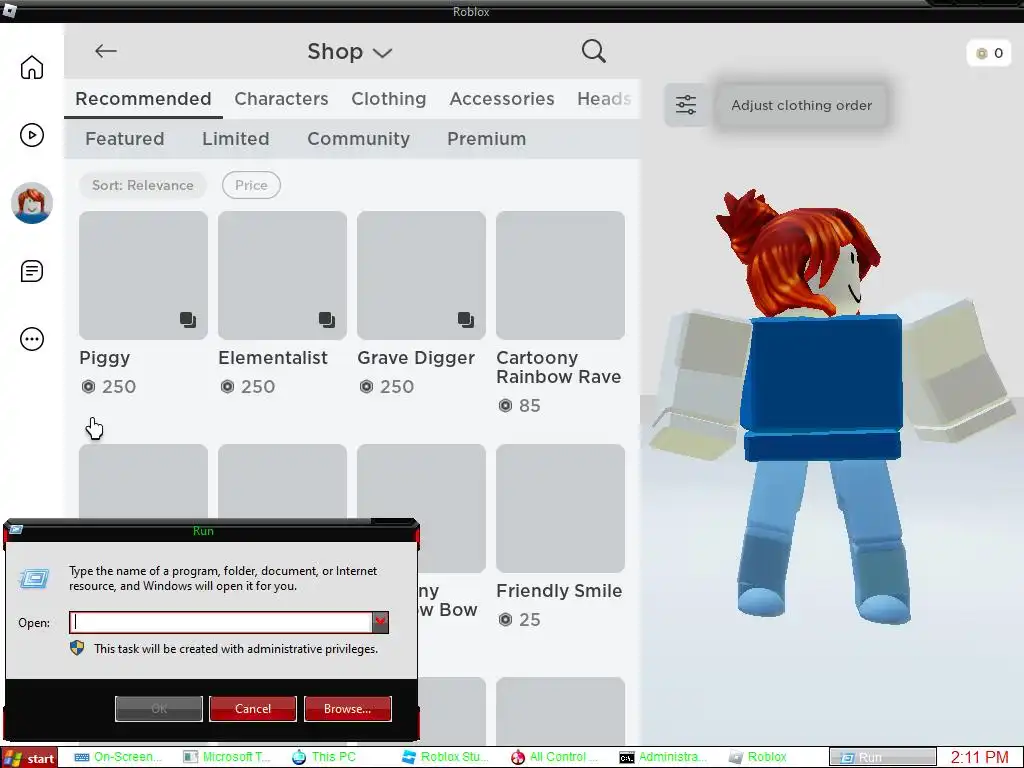Click Cancel in the Run dialog
This screenshot has height=768, width=1024.
click(253, 709)
